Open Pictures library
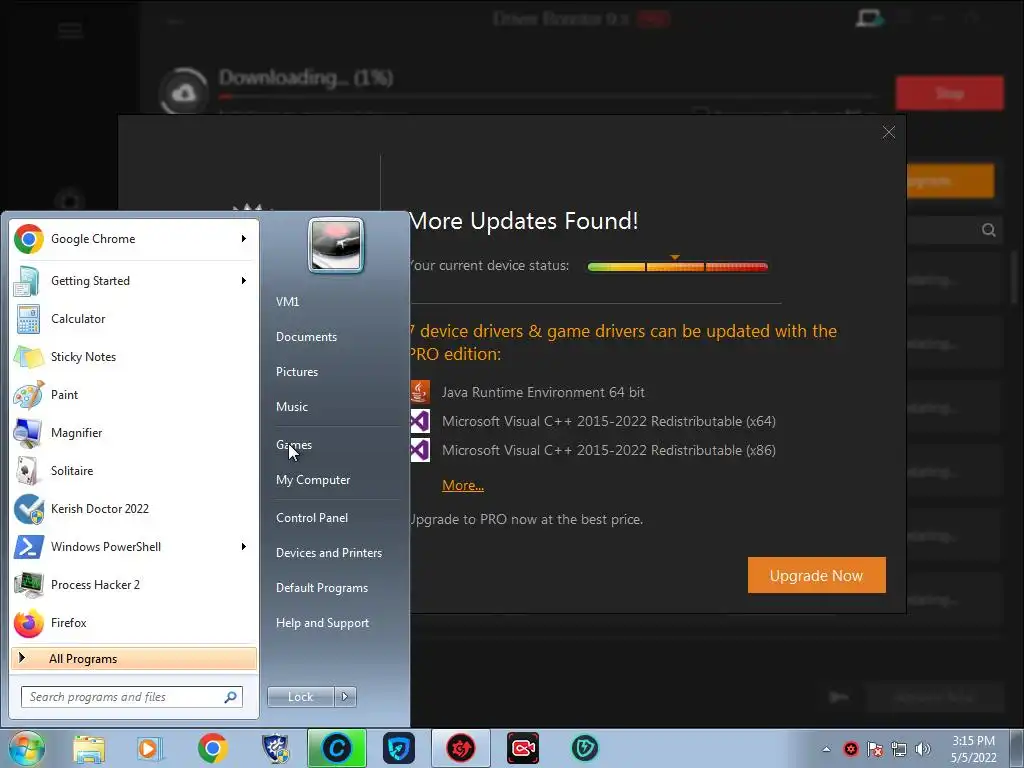 click(x=297, y=372)
